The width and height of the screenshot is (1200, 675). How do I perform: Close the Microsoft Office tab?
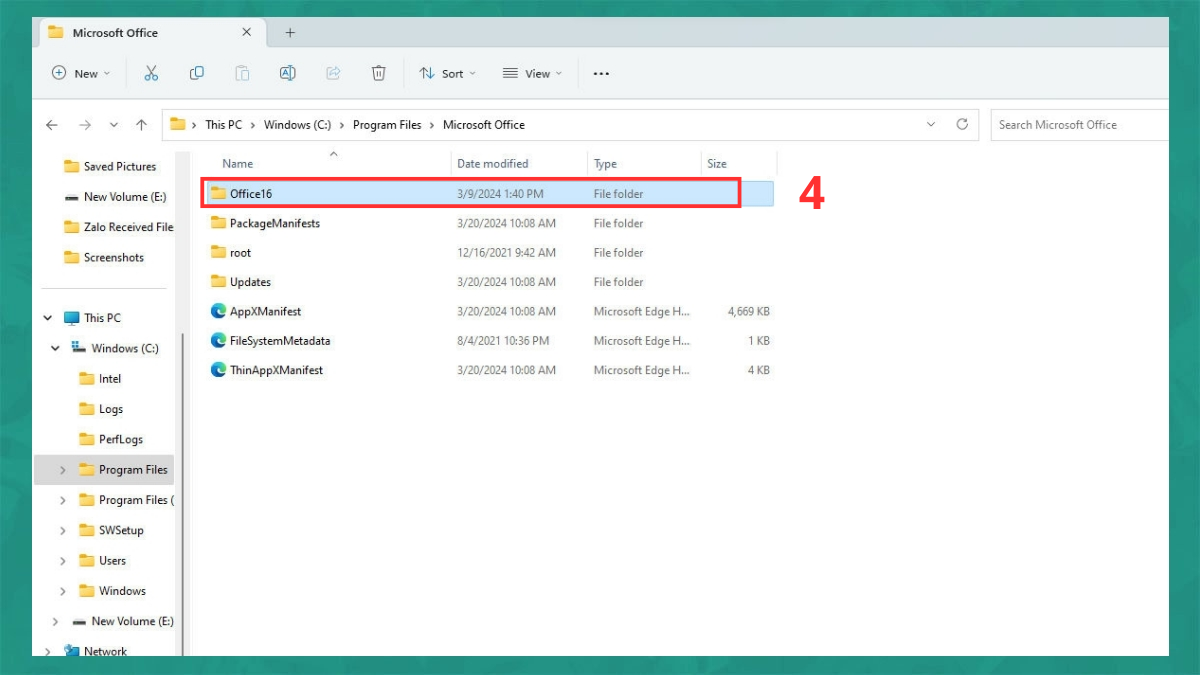247,32
